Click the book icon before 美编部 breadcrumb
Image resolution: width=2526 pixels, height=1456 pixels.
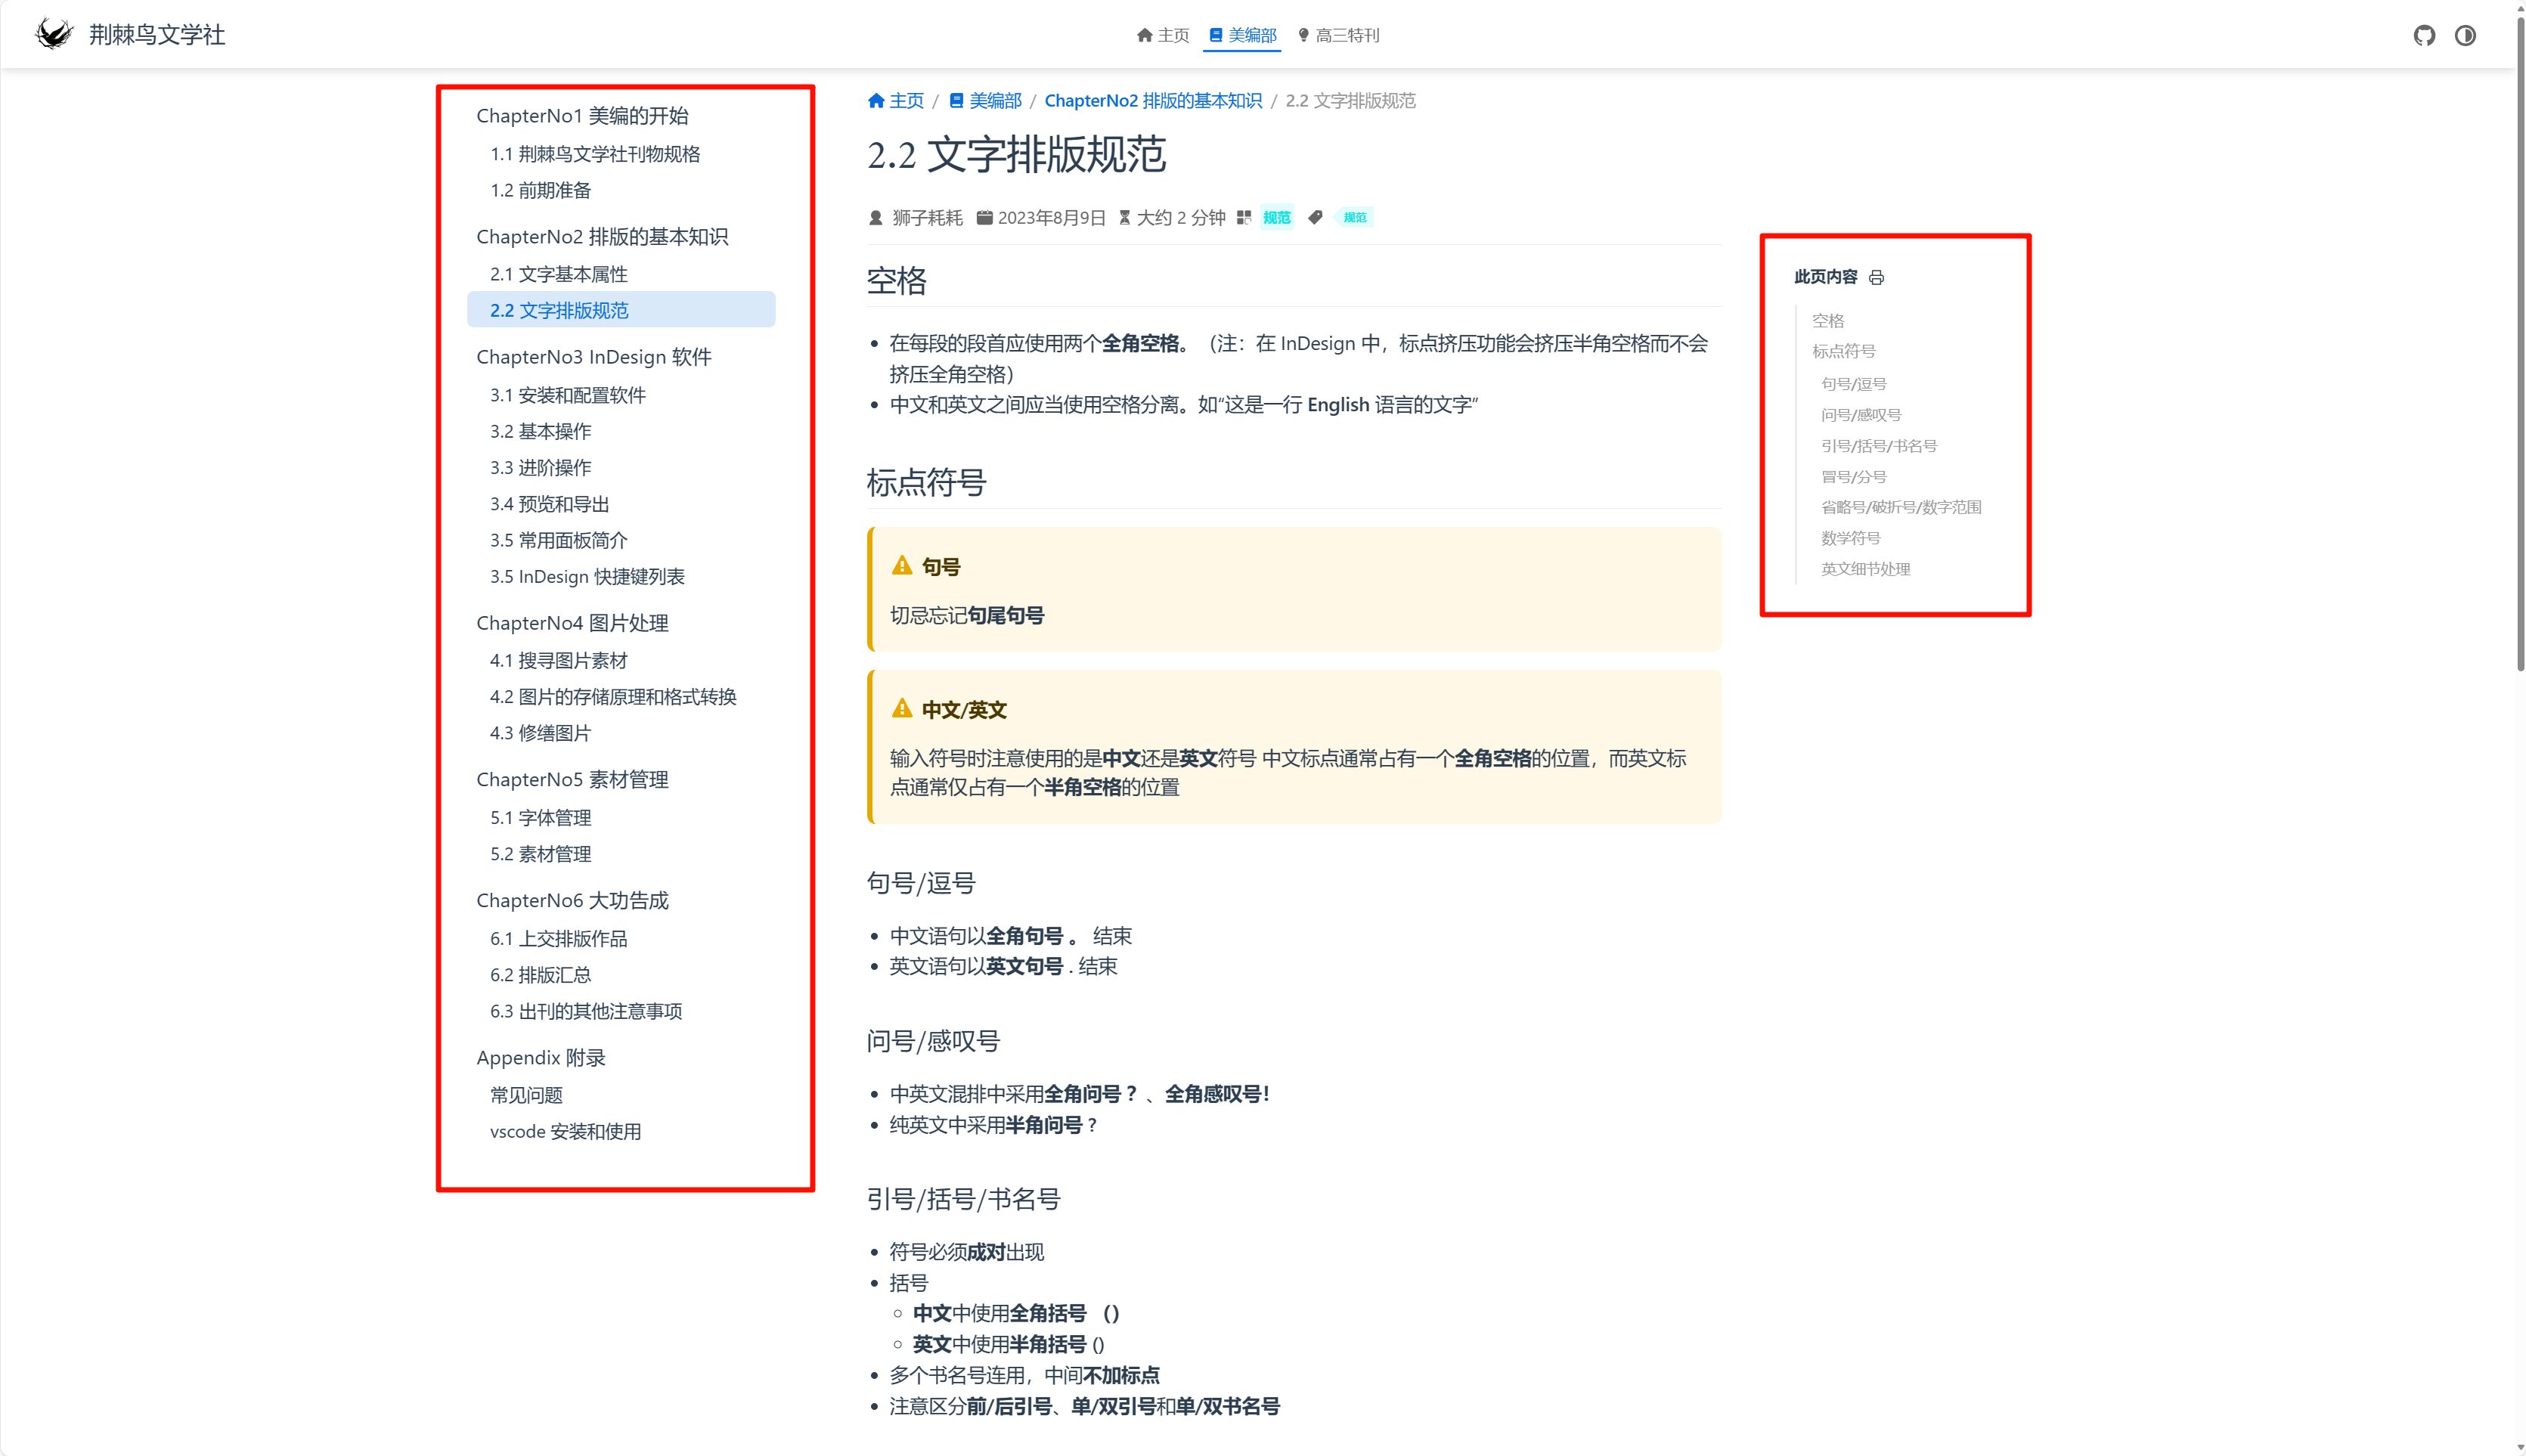[956, 101]
